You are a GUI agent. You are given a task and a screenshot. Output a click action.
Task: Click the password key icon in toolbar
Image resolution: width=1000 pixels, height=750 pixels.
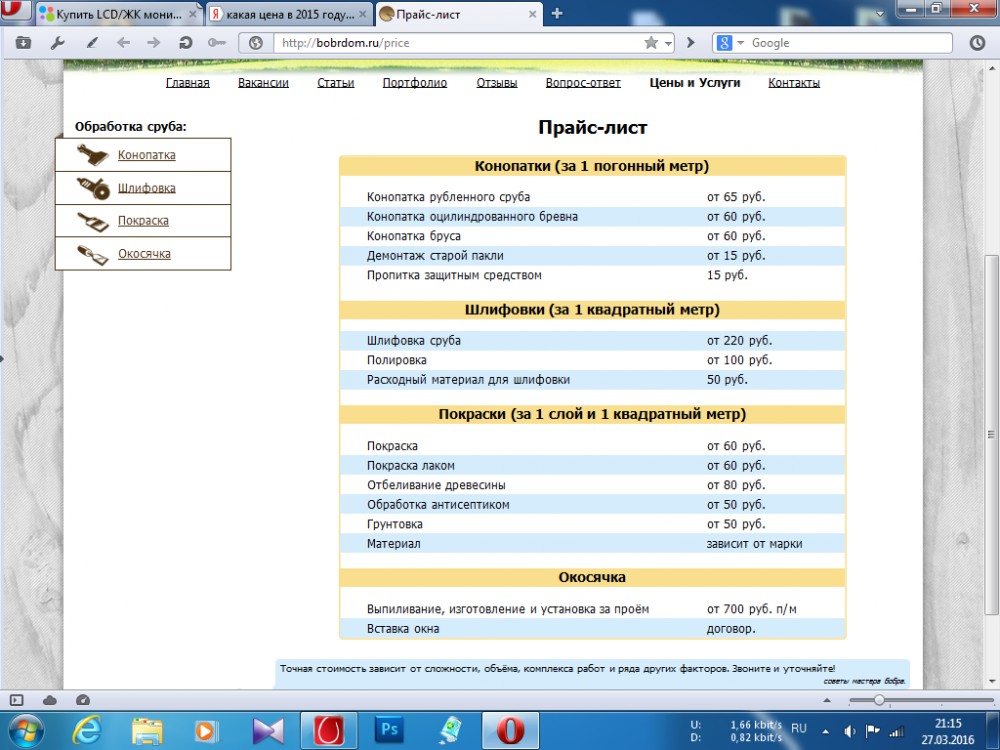coord(216,43)
